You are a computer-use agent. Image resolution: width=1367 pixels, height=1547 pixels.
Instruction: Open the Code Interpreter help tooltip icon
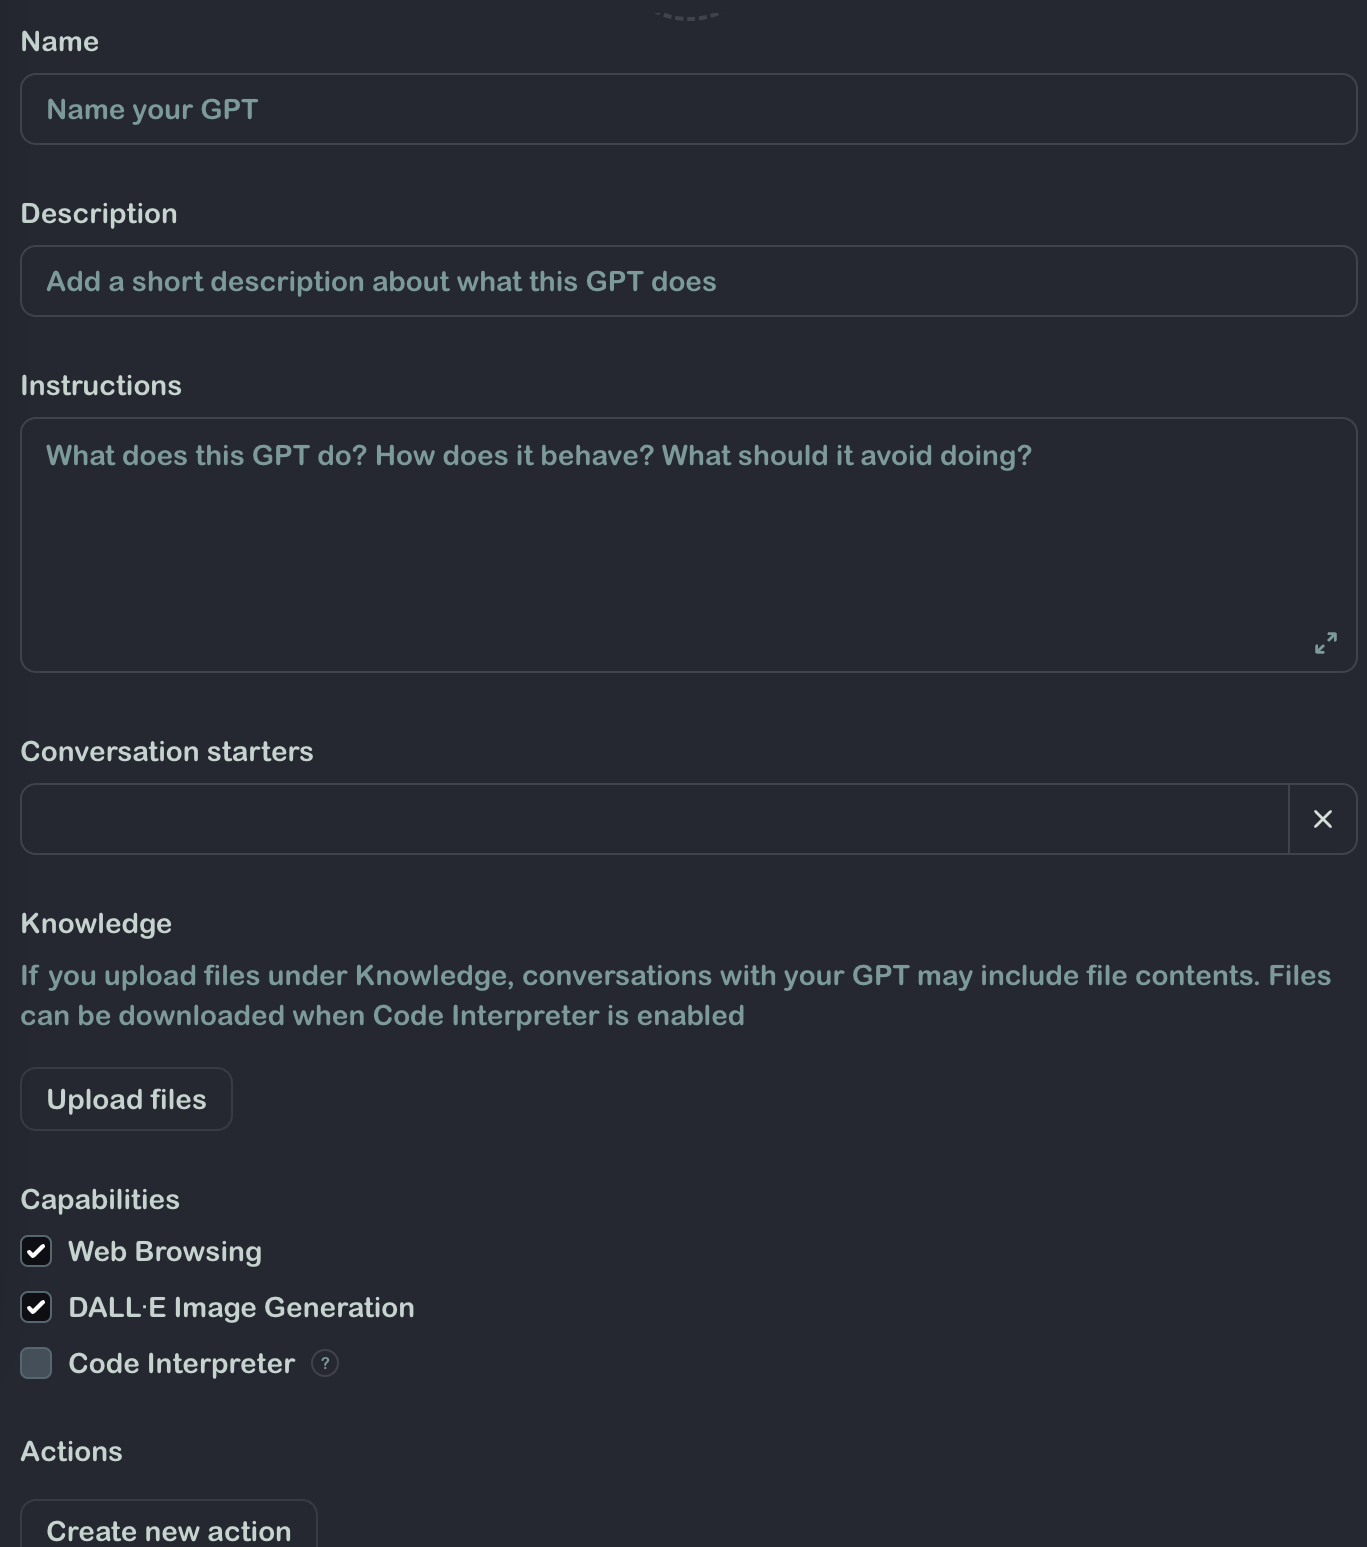pos(325,1363)
